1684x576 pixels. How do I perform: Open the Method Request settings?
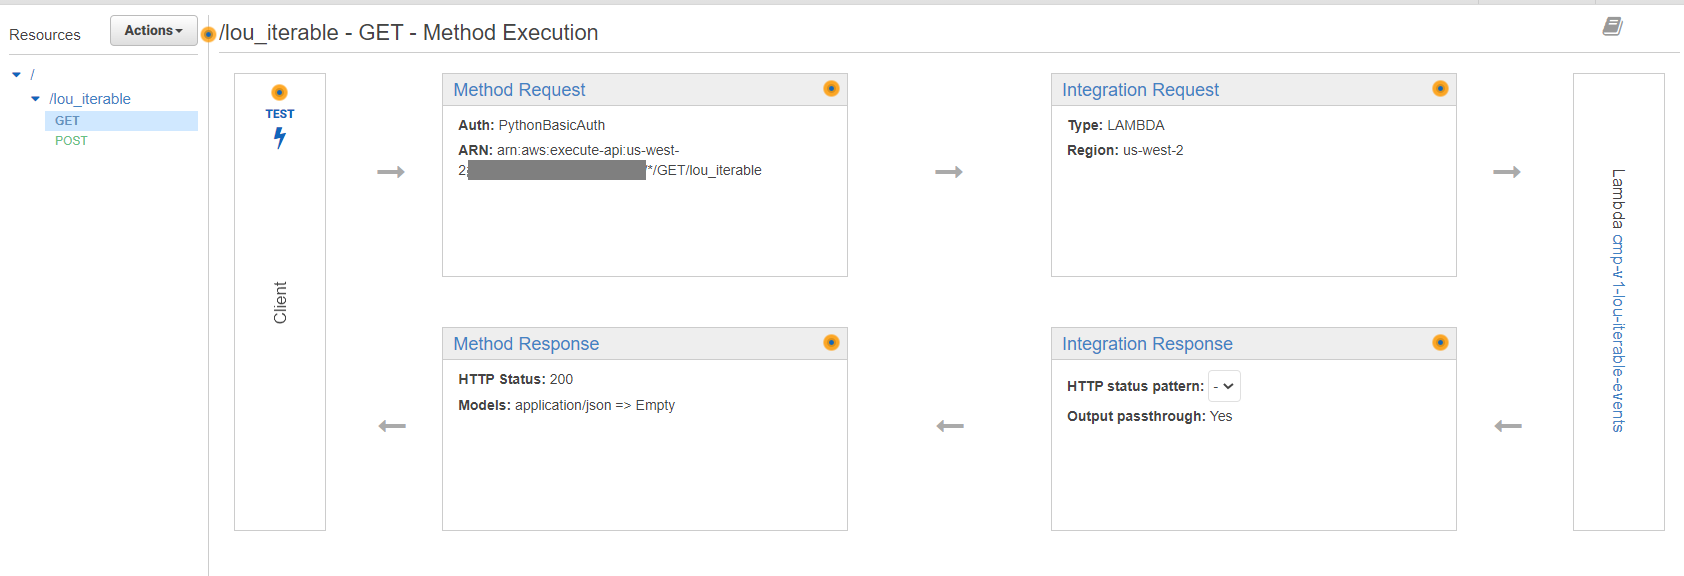tap(519, 90)
